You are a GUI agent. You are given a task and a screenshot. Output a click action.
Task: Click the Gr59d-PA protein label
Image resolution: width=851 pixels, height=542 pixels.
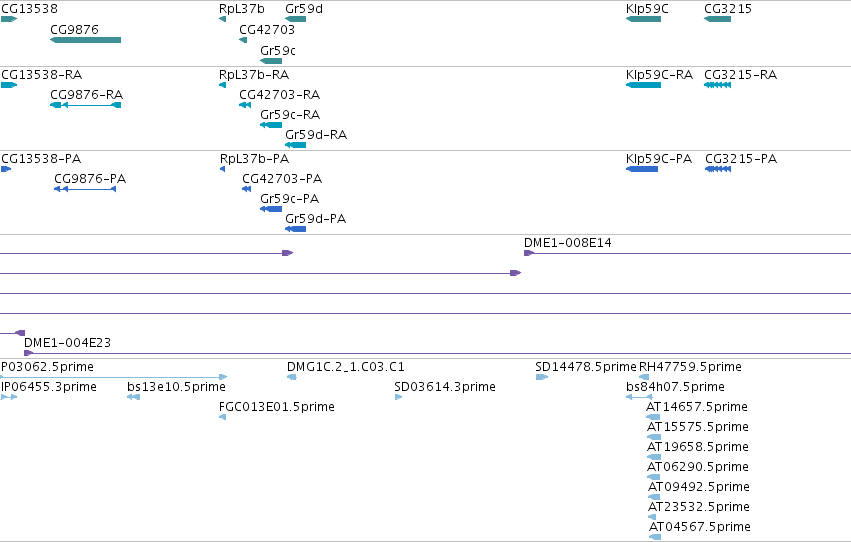pyautogui.click(x=315, y=219)
